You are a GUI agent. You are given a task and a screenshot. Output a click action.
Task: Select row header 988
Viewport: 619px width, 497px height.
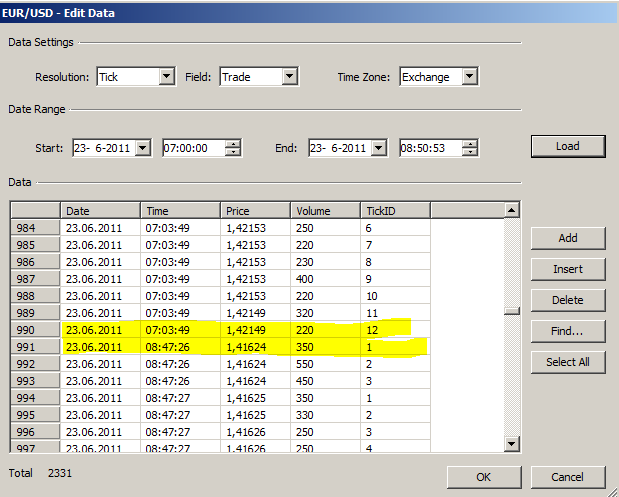pos(36,296)
